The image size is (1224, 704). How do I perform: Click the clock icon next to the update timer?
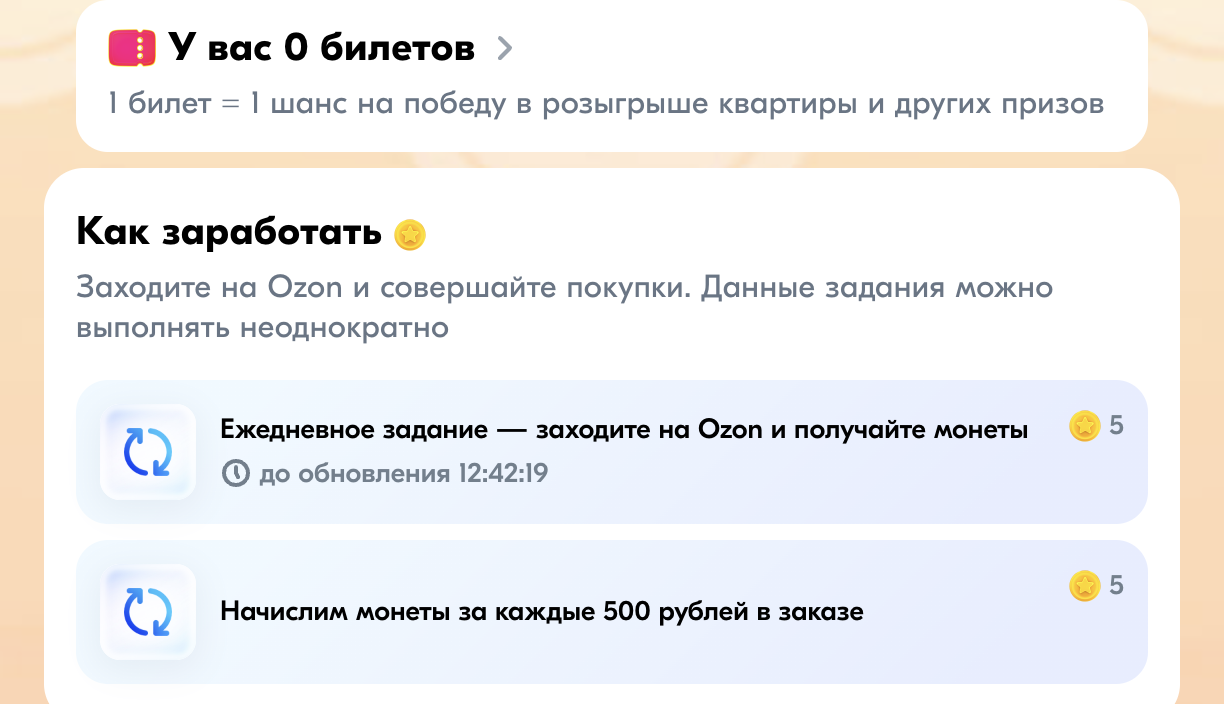[236, 473]
